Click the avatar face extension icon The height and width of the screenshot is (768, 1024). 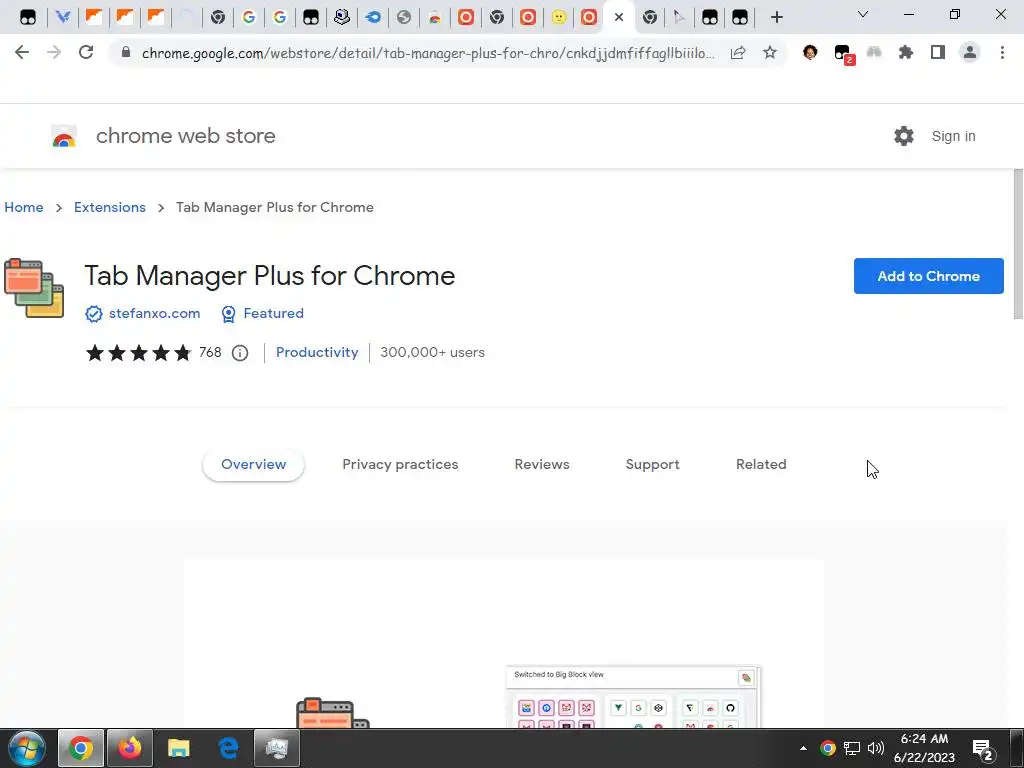click(x=810, y=53)
